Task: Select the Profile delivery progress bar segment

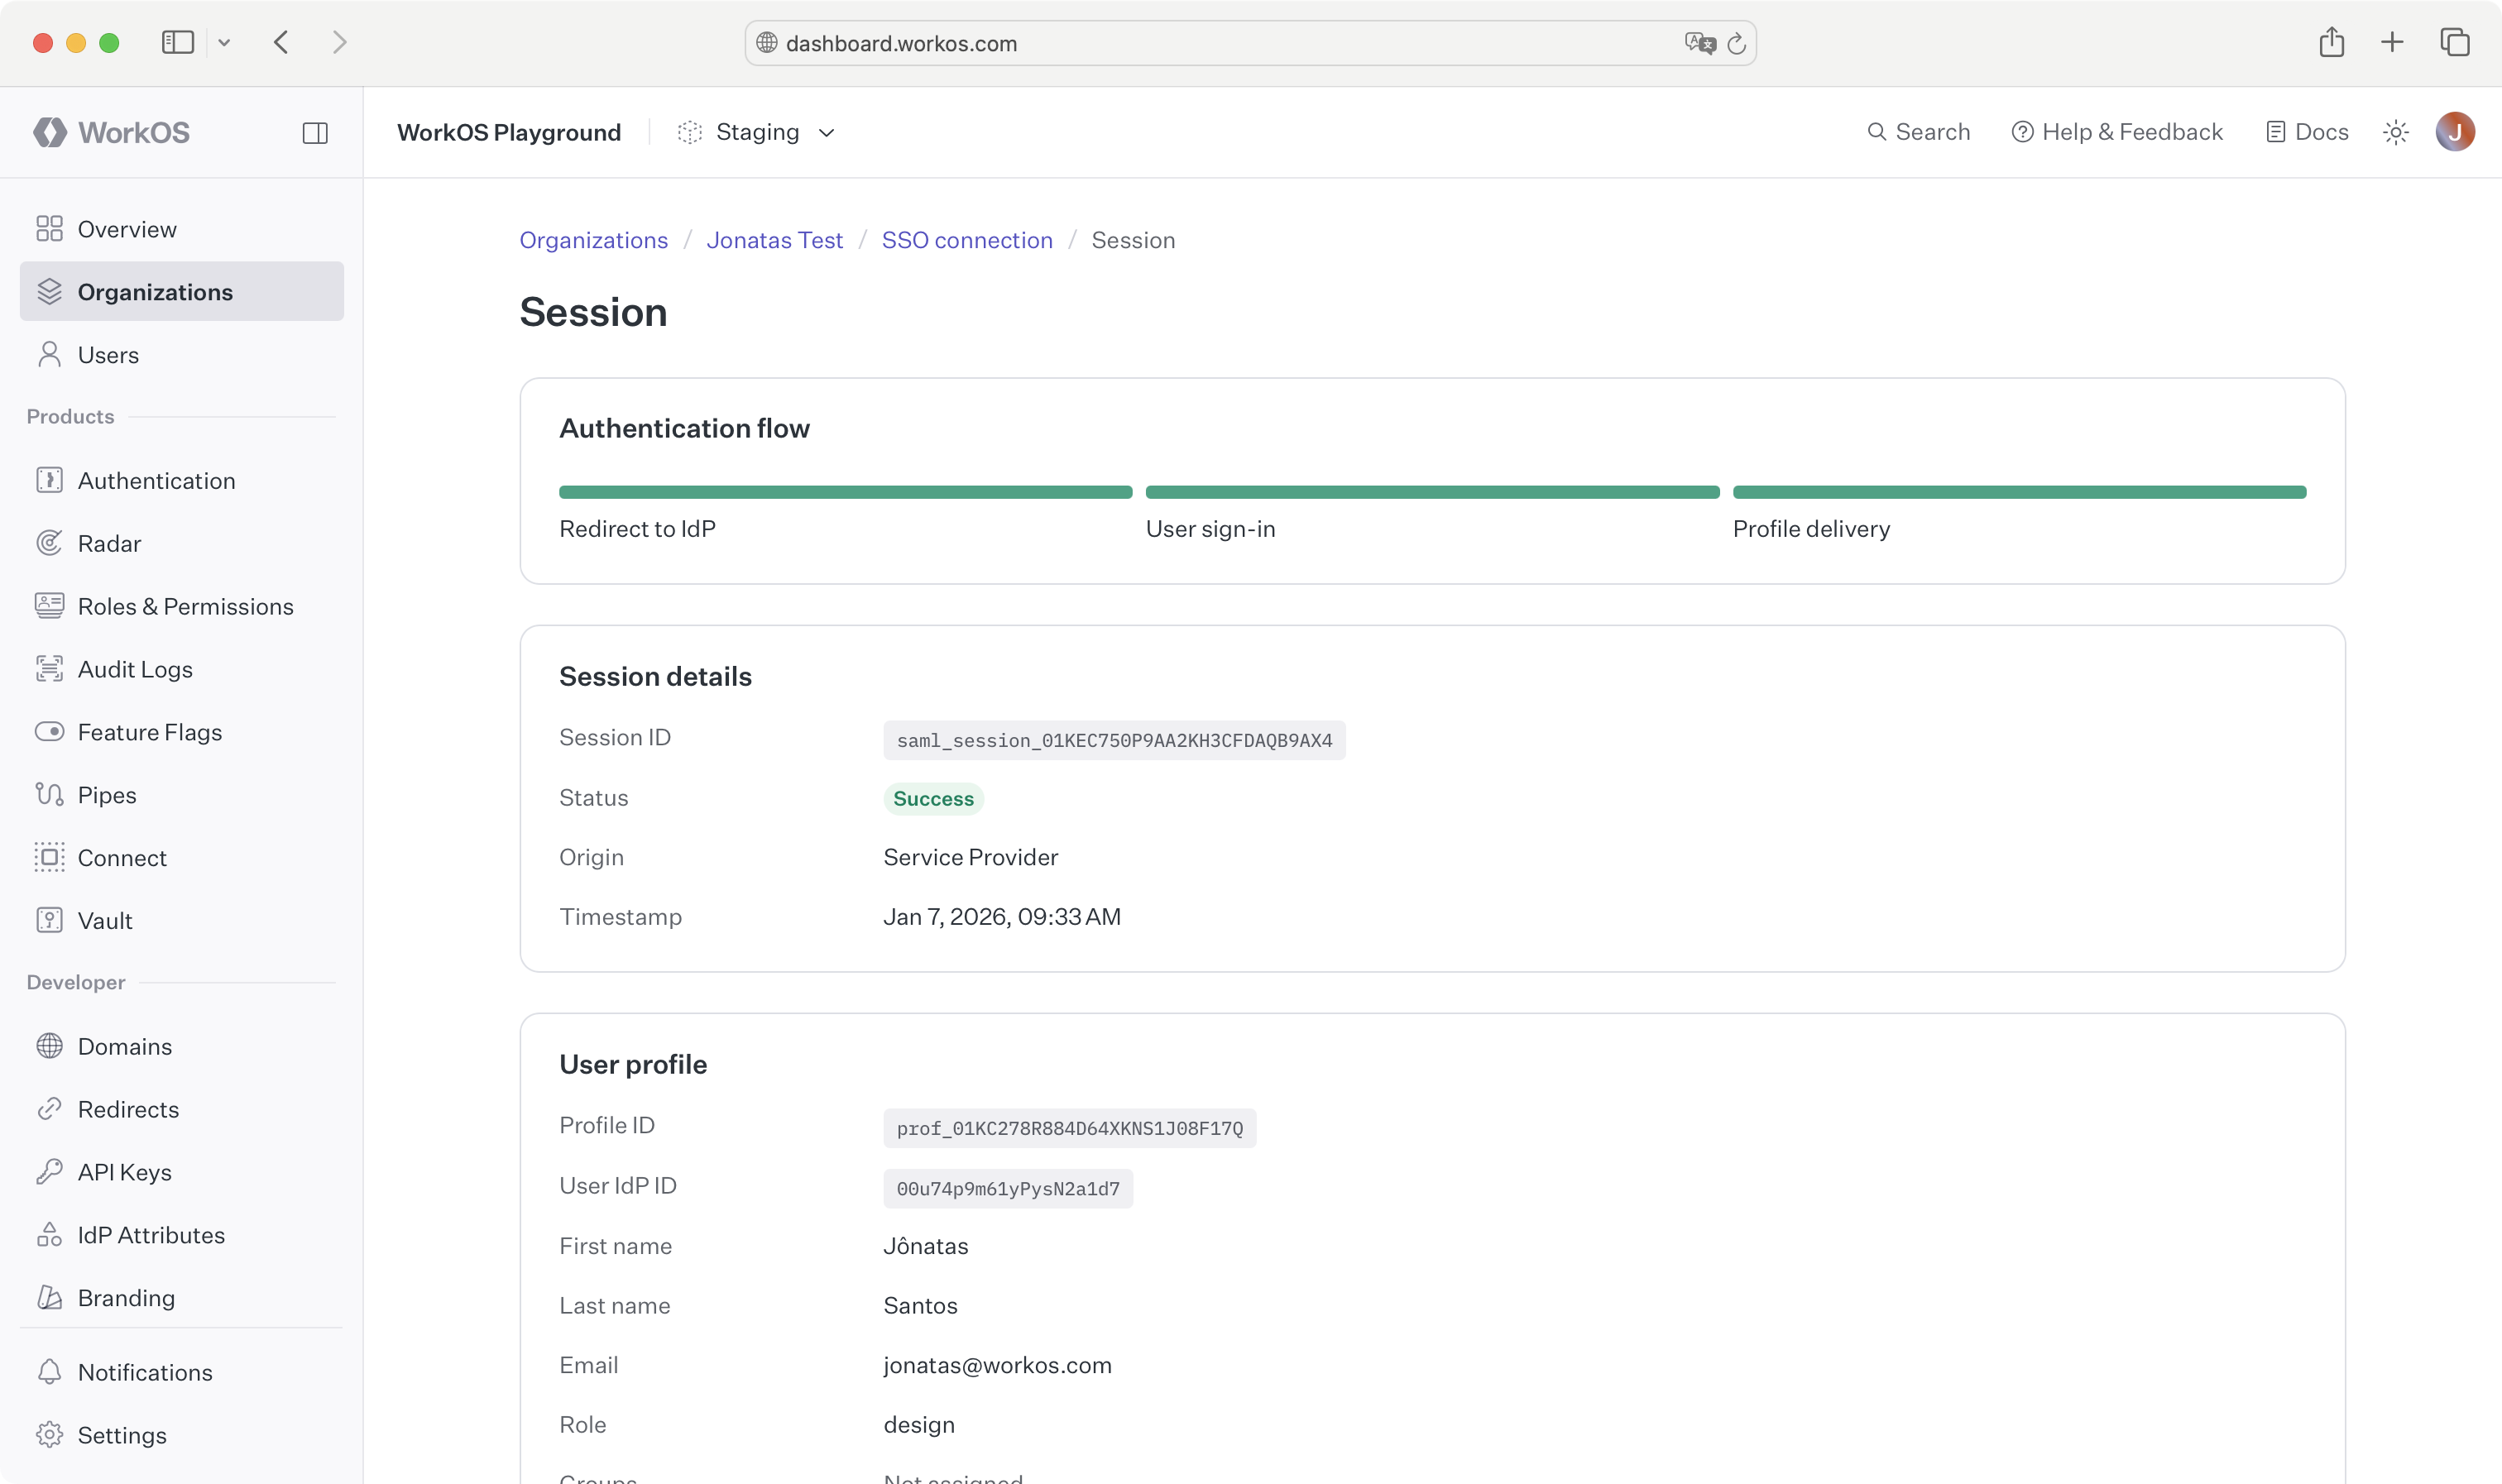Action: [x=2020, y=492]
